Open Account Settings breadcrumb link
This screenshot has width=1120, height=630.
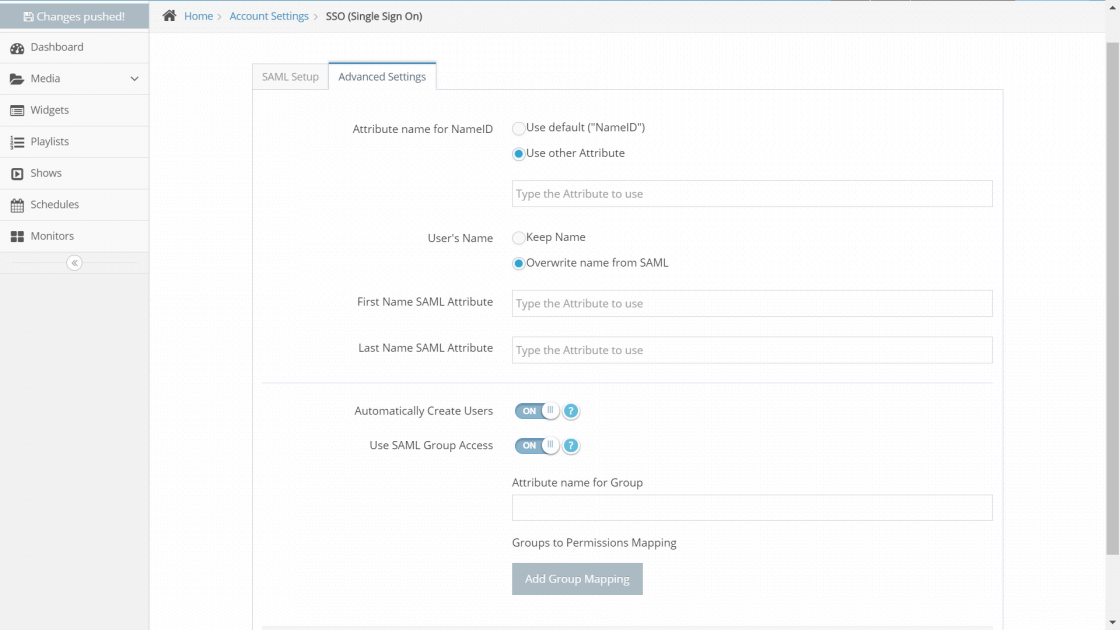click(269, 15)
